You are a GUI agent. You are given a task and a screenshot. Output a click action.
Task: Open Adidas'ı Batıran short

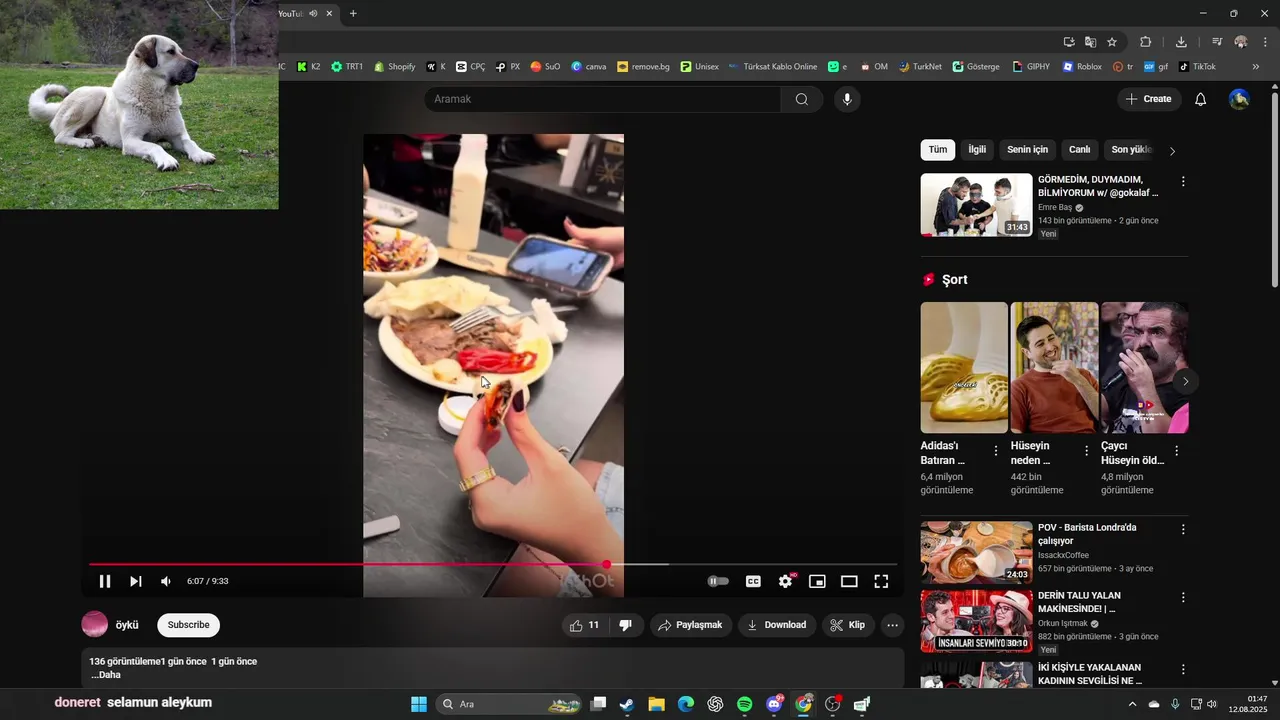pyautogui.click(x=964, y=367)
